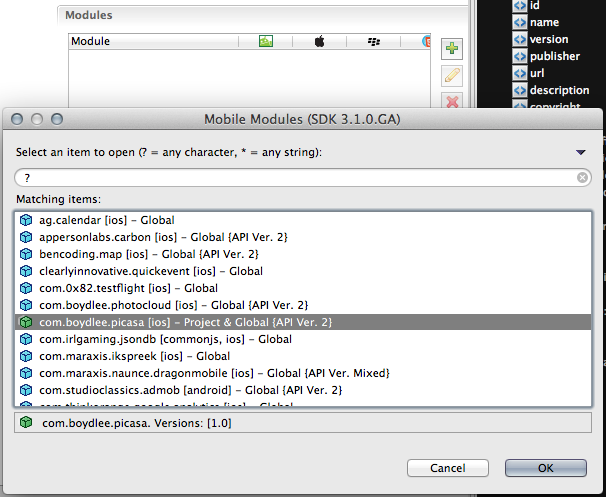Click the Module column header
Screen dimensions: 606x497
click(153, 41)
